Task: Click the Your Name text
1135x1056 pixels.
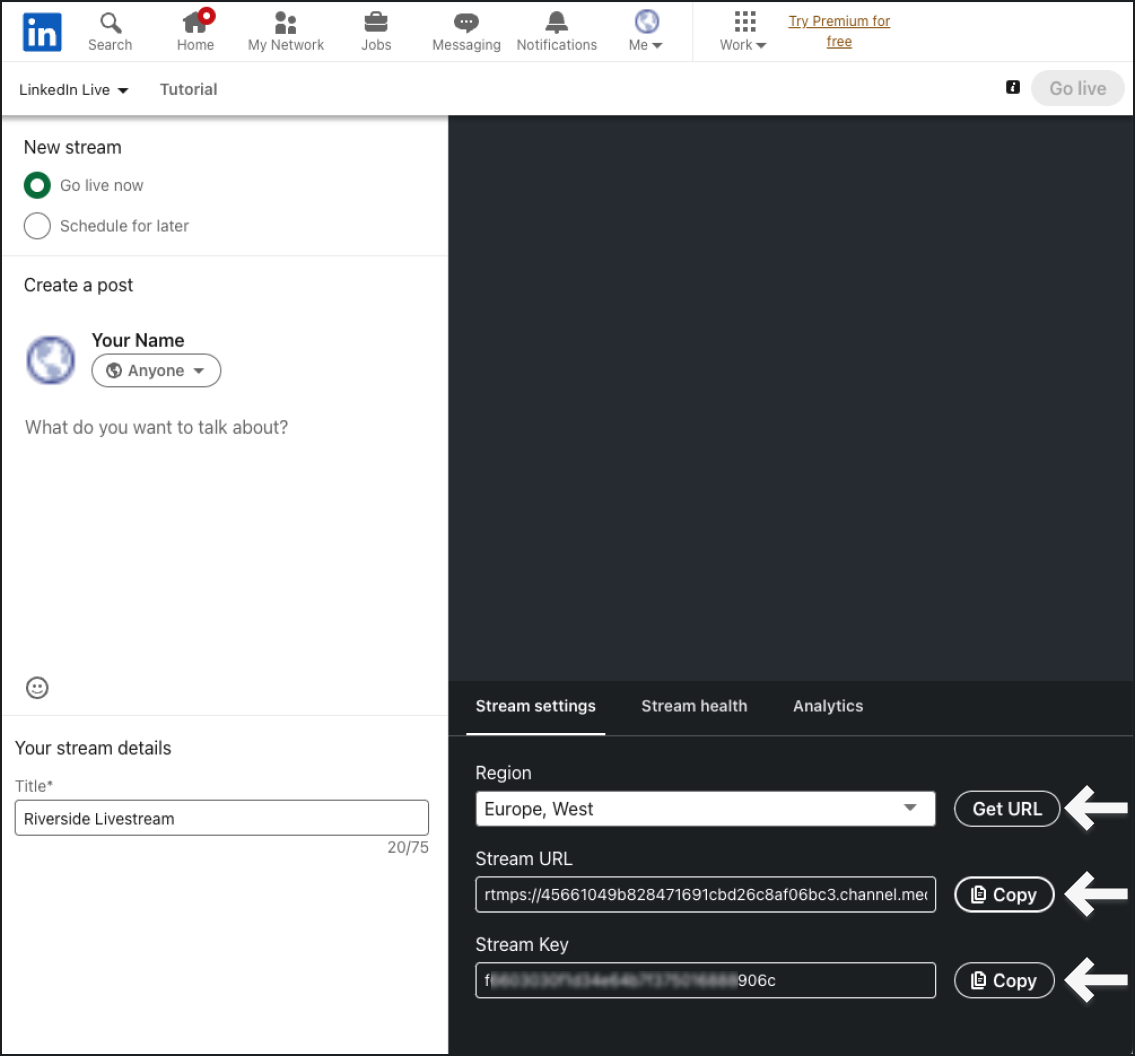Action: tap(138, 340)
